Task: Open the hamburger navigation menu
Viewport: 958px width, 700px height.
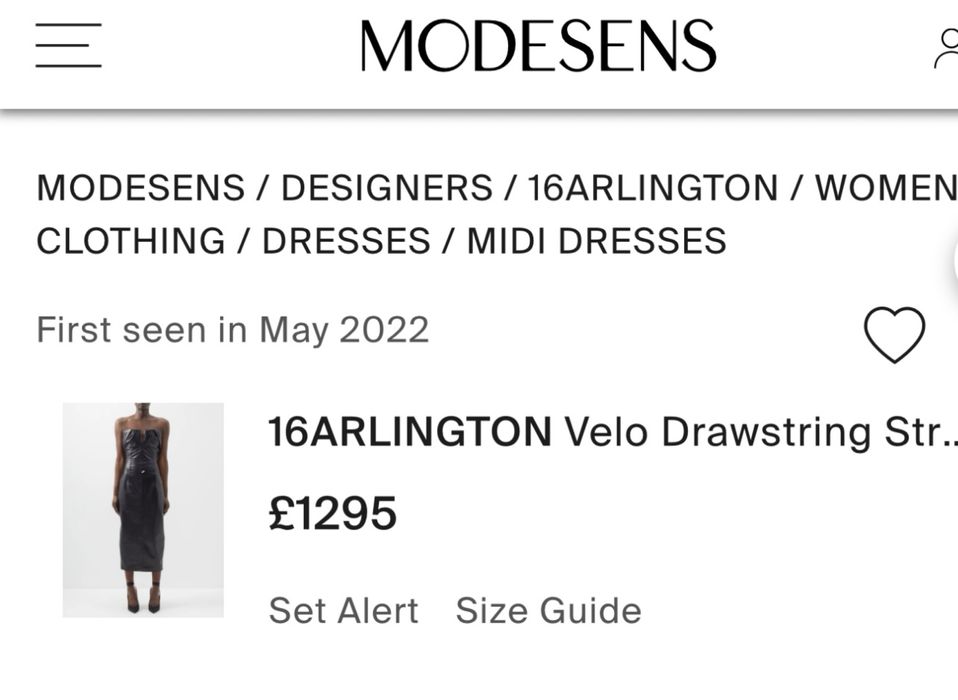Action: click(68, 46)
